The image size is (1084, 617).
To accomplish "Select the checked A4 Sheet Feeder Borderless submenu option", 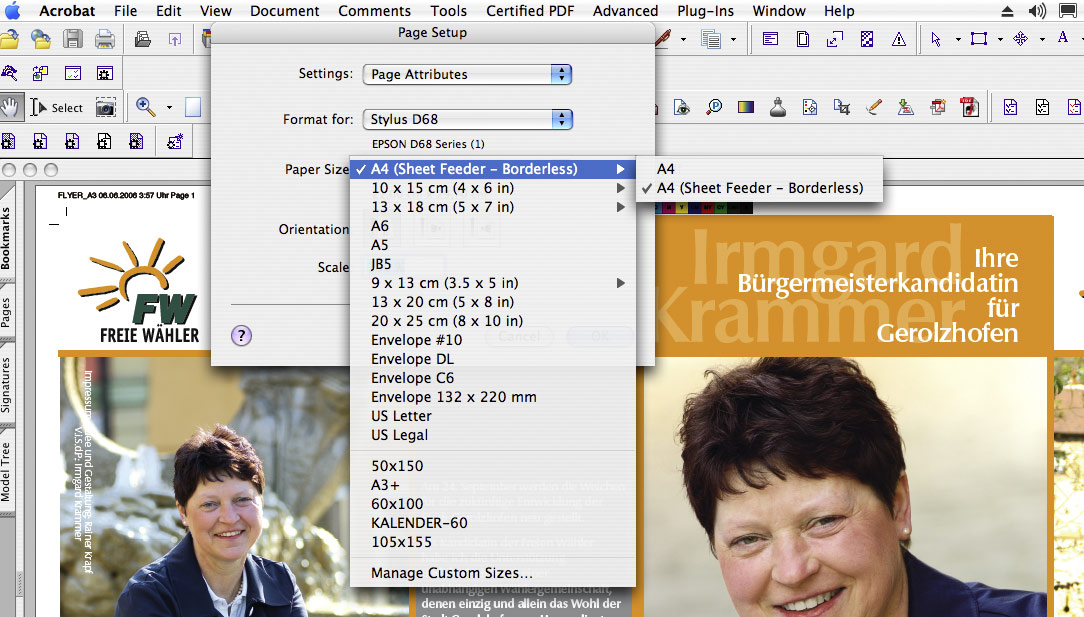I will coord(759,188).
